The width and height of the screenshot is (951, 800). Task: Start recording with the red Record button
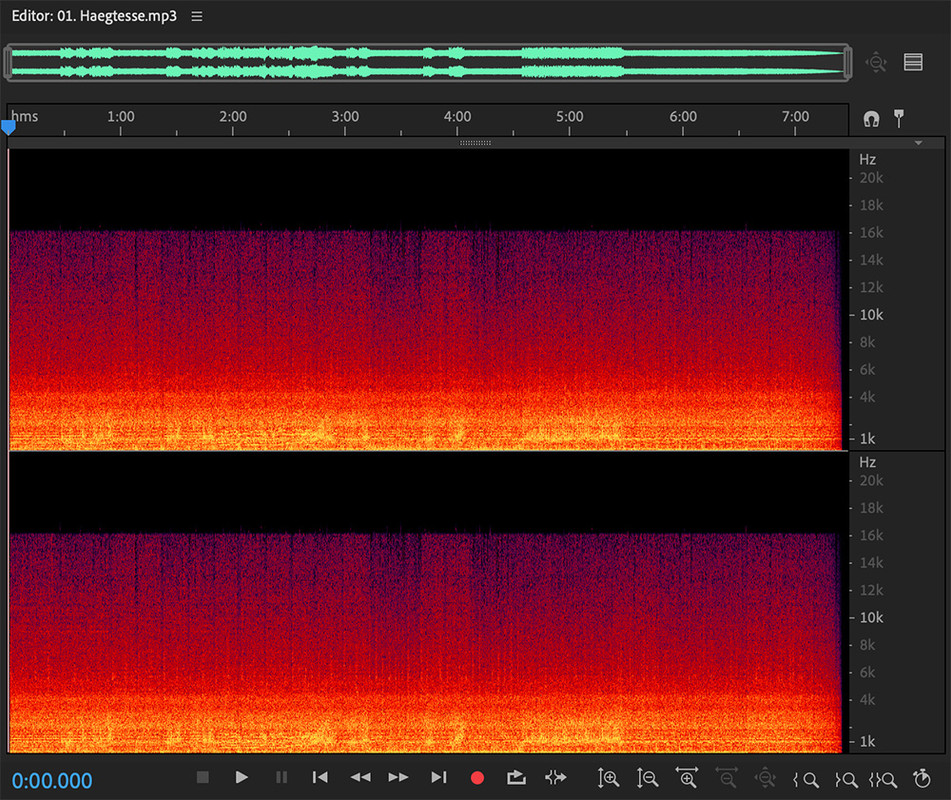coord(477,778)
